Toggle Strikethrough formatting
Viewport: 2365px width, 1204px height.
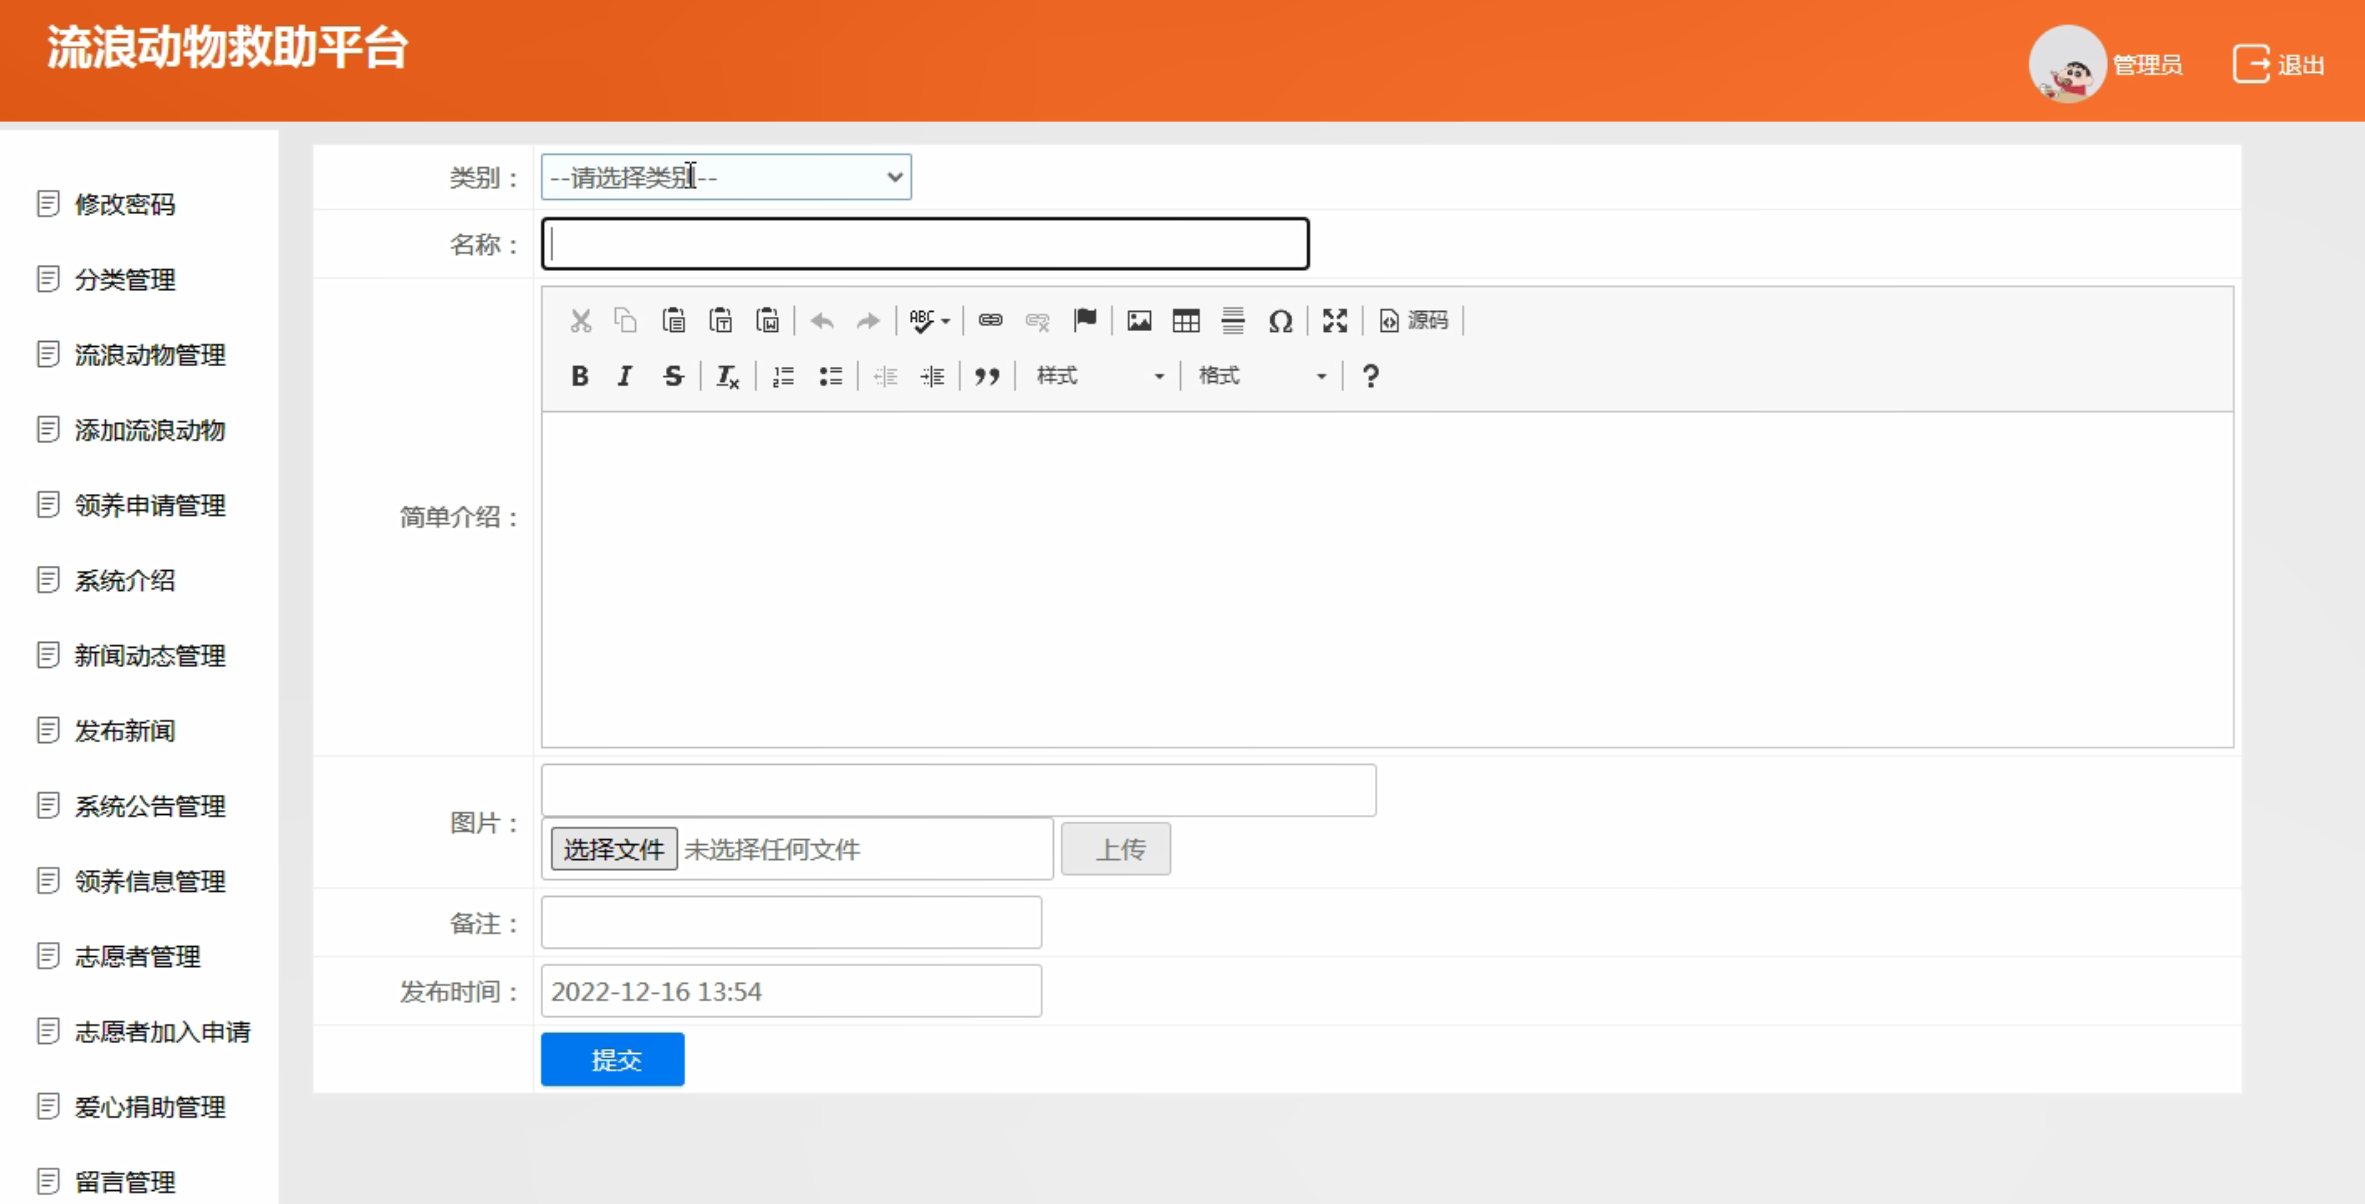673,376
